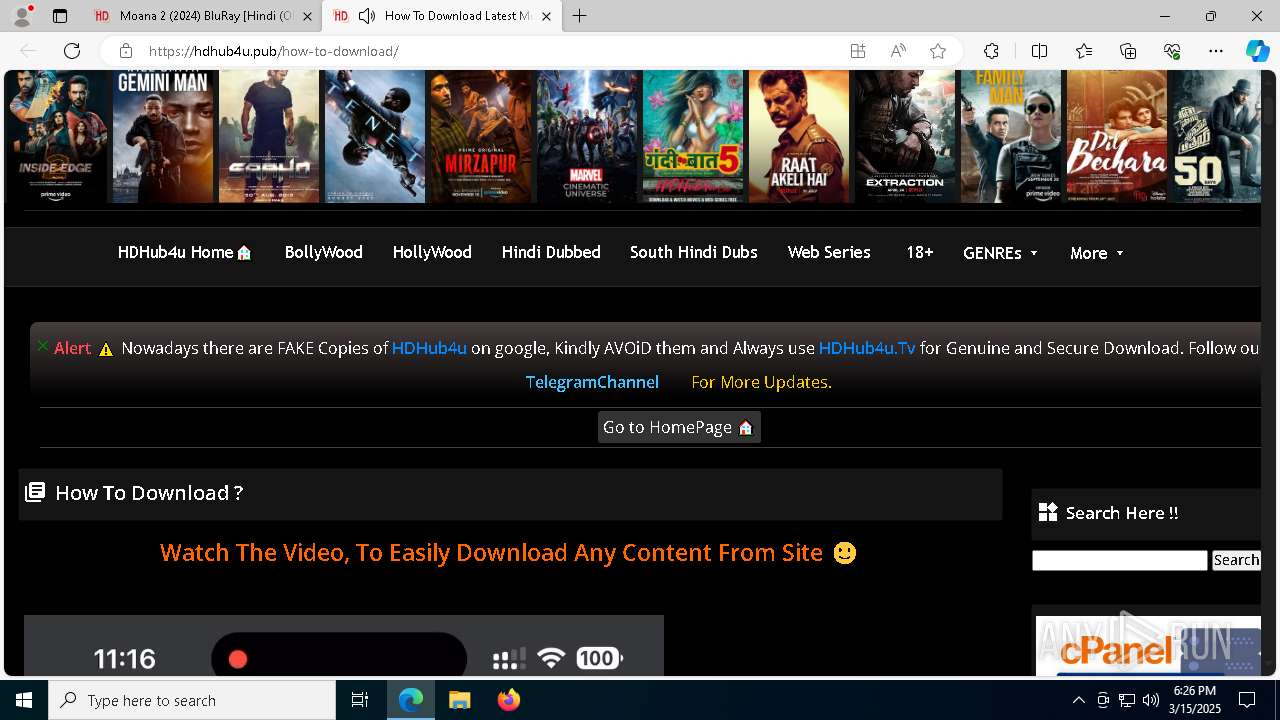View site information lock icon

click(x=125, y=51)
